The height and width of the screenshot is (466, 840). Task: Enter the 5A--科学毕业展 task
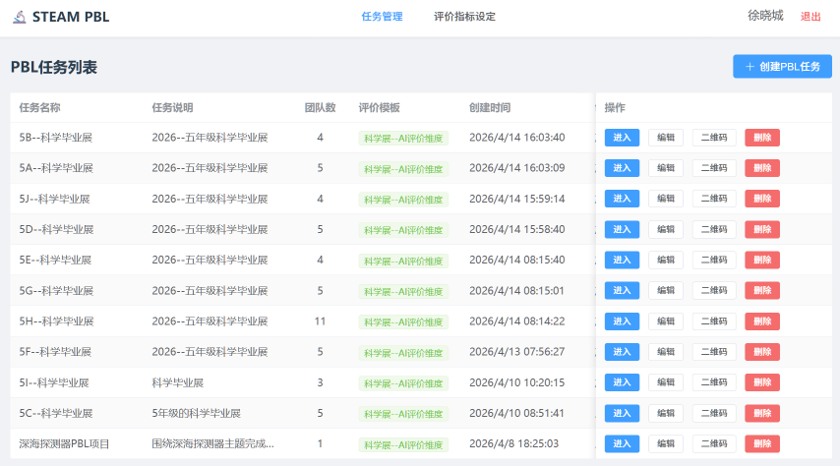tap(622, 168)
